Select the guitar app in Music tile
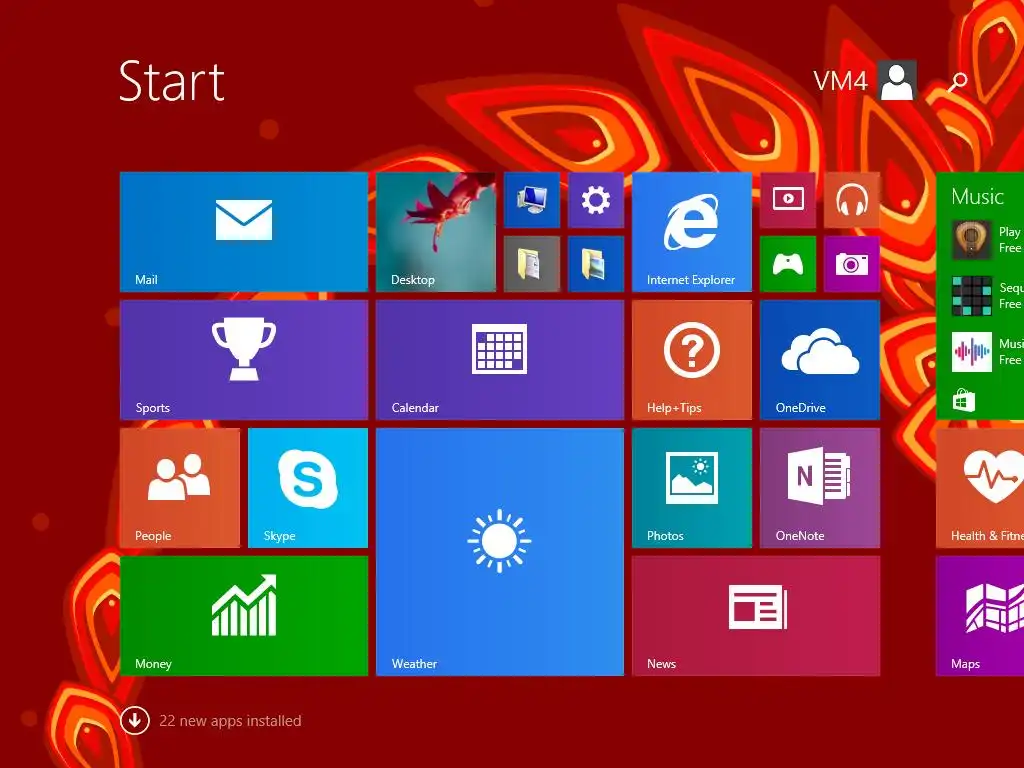Viewport: 1024px width, 768px height. (971, 240)
